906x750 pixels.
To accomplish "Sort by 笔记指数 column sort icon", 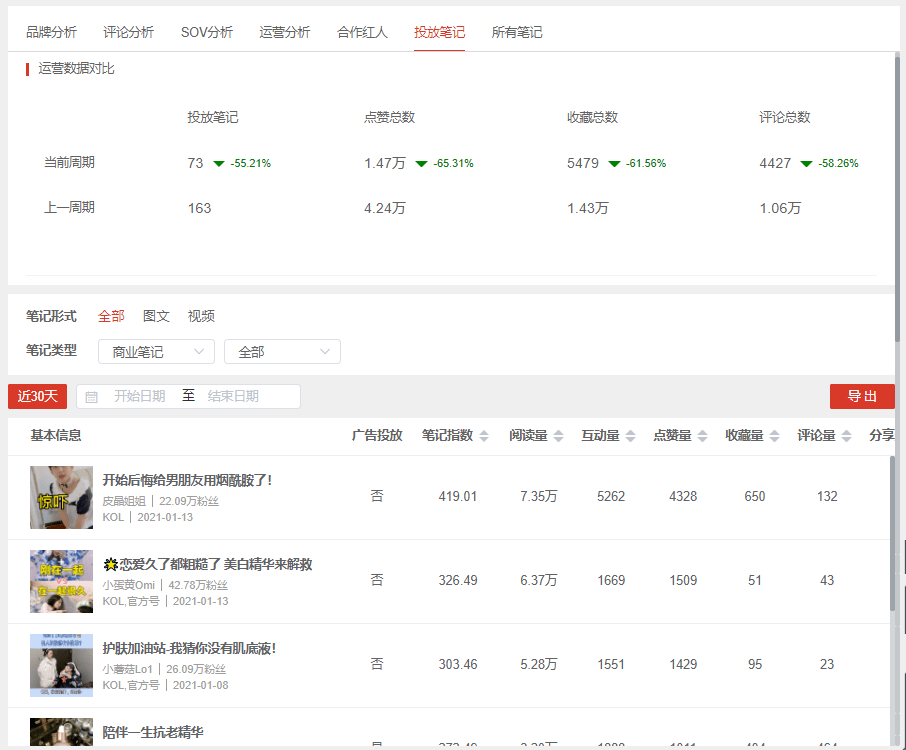I will (x=484, y=436).
